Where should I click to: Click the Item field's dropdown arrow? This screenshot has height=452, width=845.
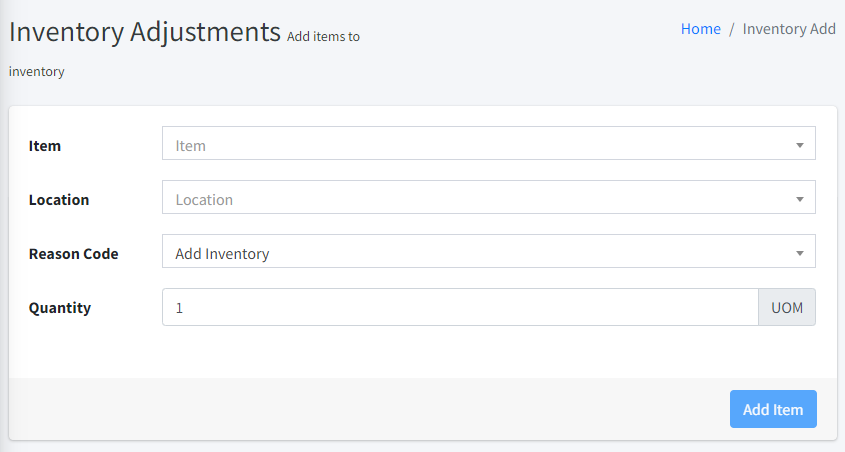[799, 146]
